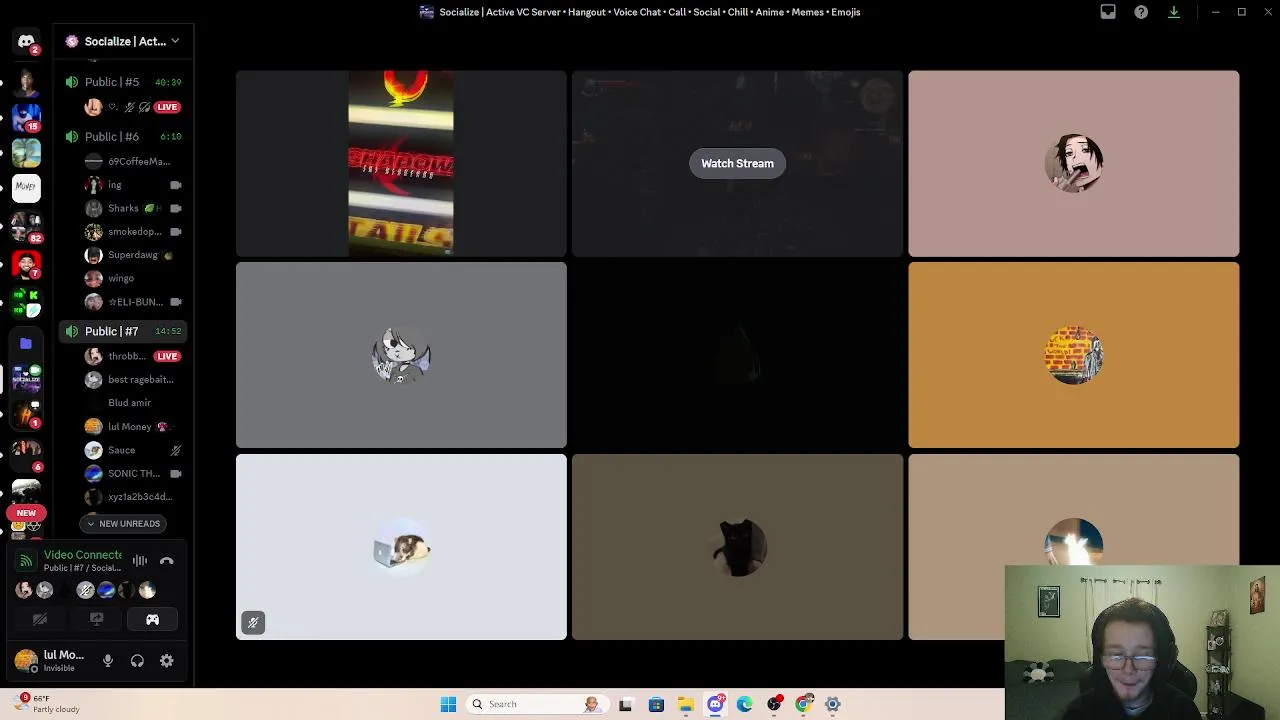Select user 69CoffeeMa in voice list
This screenshot has width=1280, height=720.
click(132, 161)
